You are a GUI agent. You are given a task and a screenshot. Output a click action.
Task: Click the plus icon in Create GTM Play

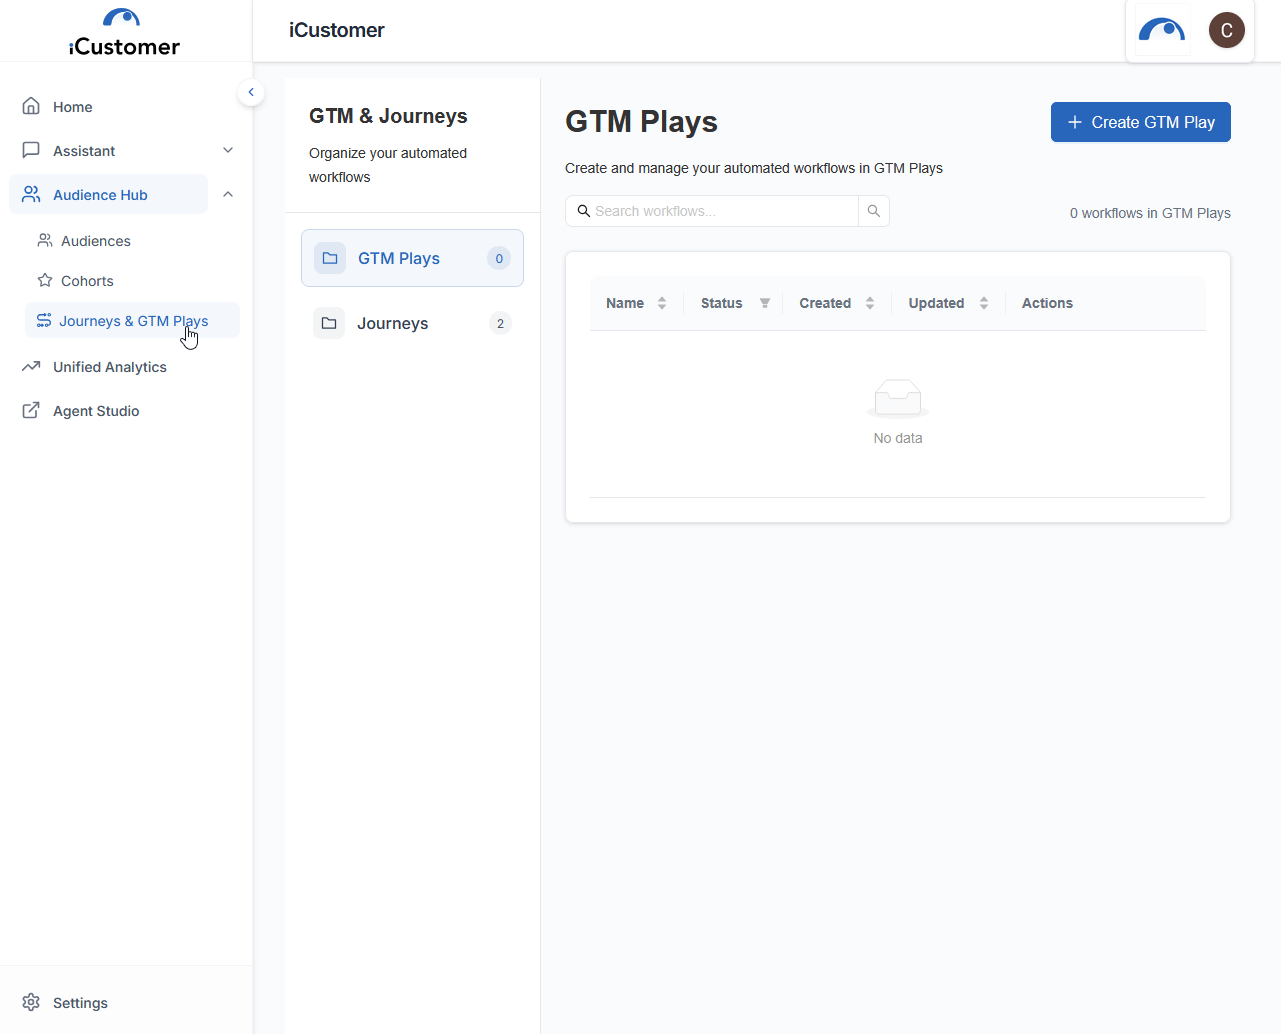tap(1075, 122)
